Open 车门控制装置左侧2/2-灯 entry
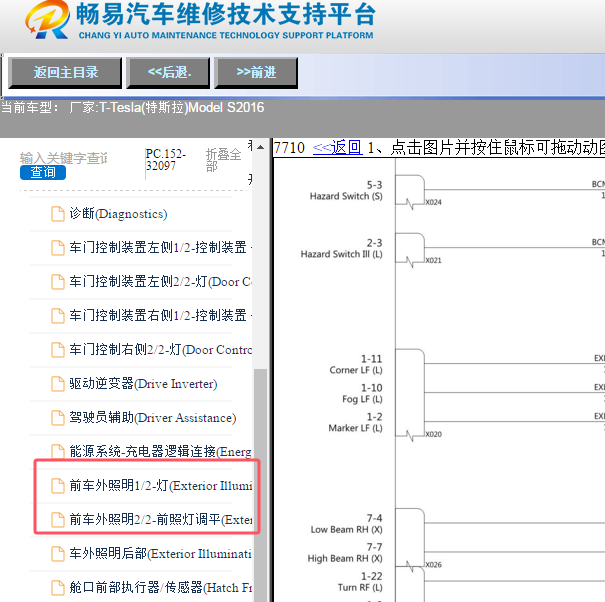Image resolution: width=605 pixels, height=602 pixels. (x=160, y=282)
